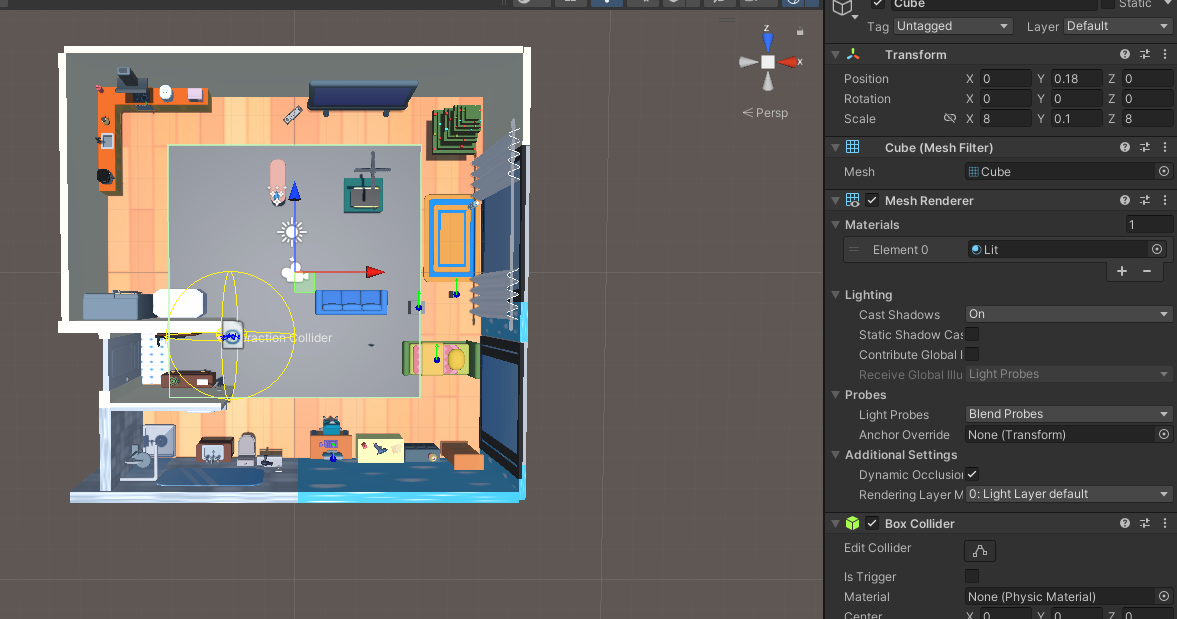This screenshot has height=619, width=1177.
Task: Click the directional light sun gizmo in scene
Action: [291, 232]
